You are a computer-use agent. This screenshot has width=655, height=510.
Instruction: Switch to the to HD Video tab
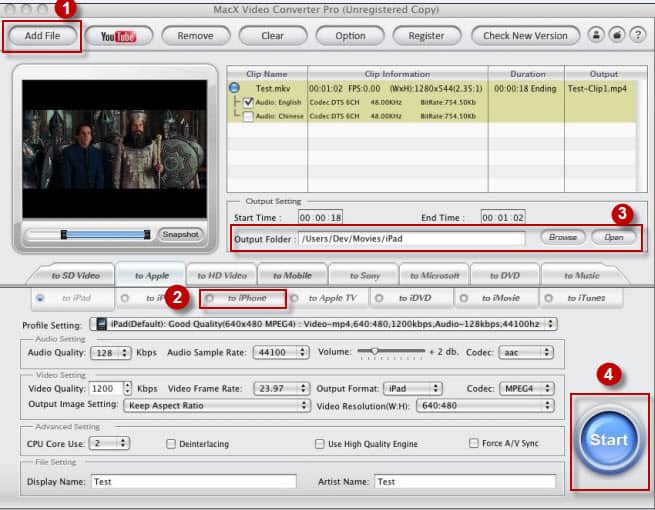coord(222,276)
